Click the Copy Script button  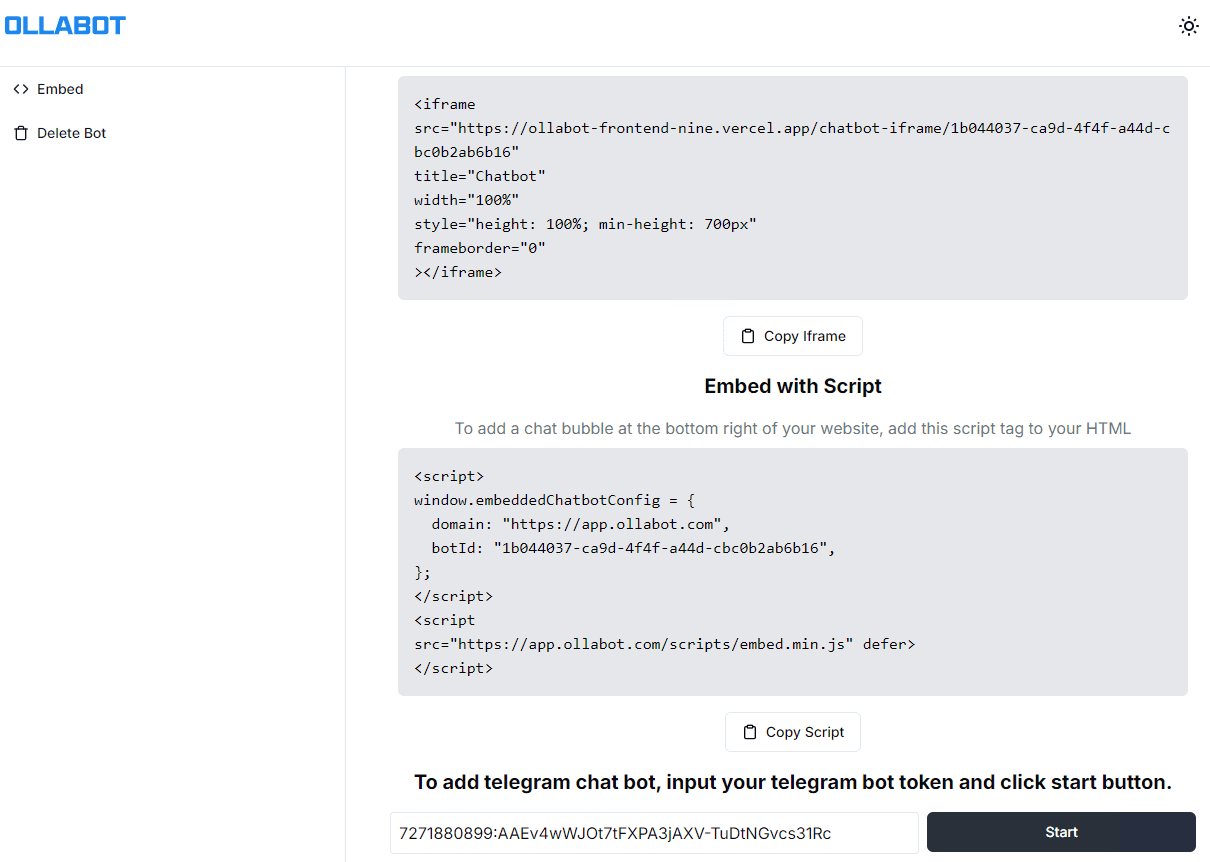click(x=793, y=732)
